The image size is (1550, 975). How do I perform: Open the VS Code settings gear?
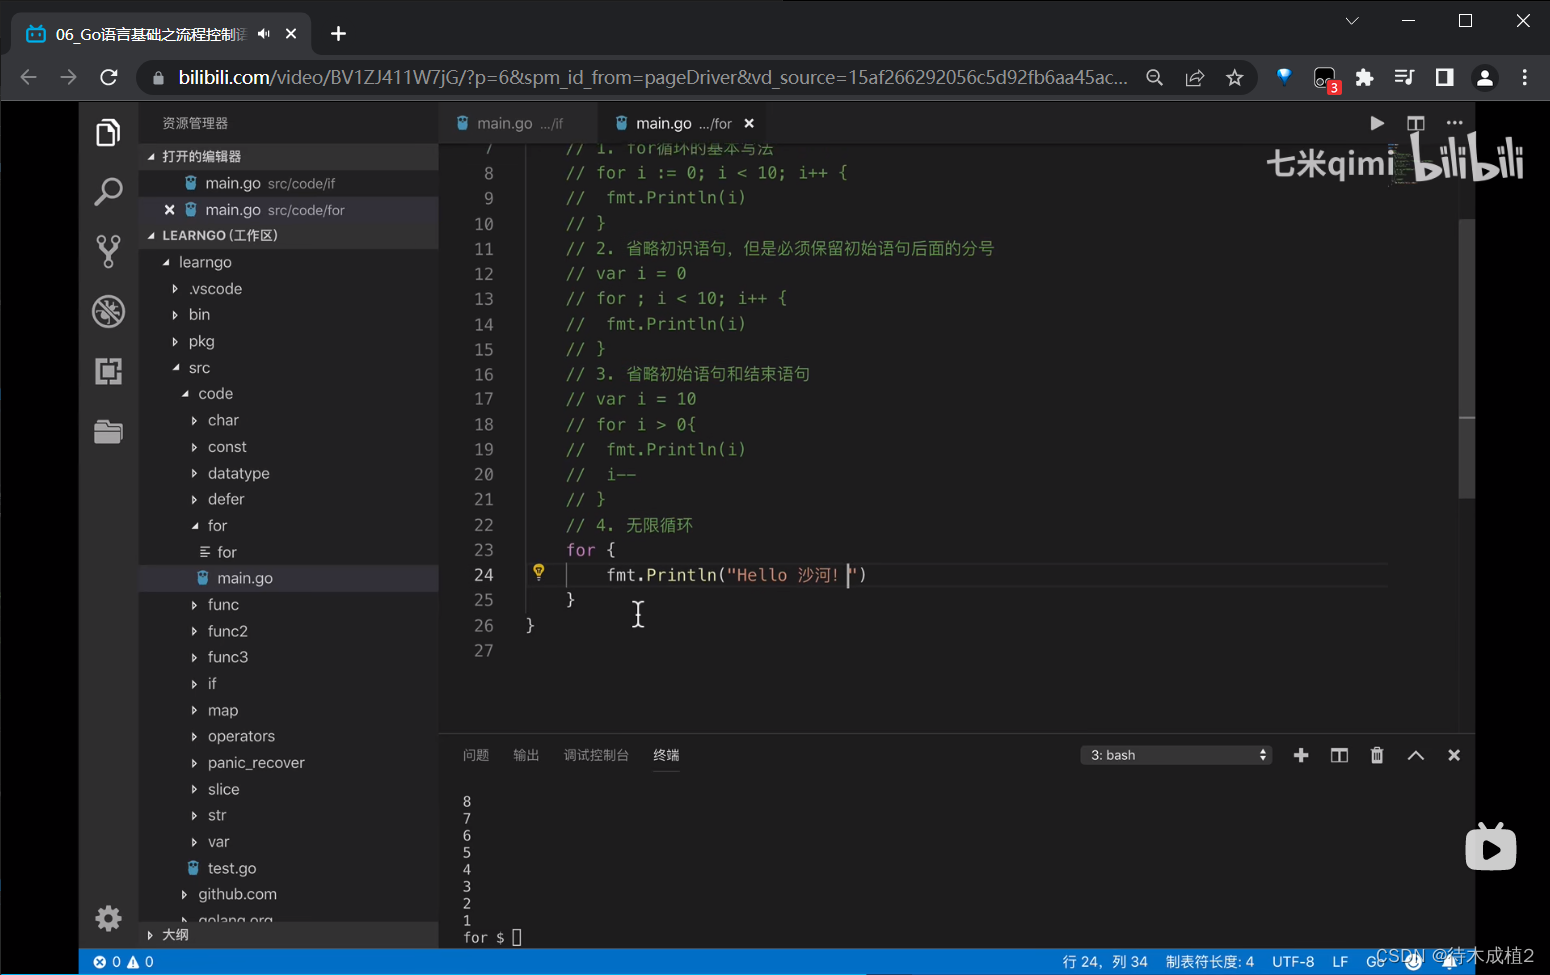tap(108, 918)
